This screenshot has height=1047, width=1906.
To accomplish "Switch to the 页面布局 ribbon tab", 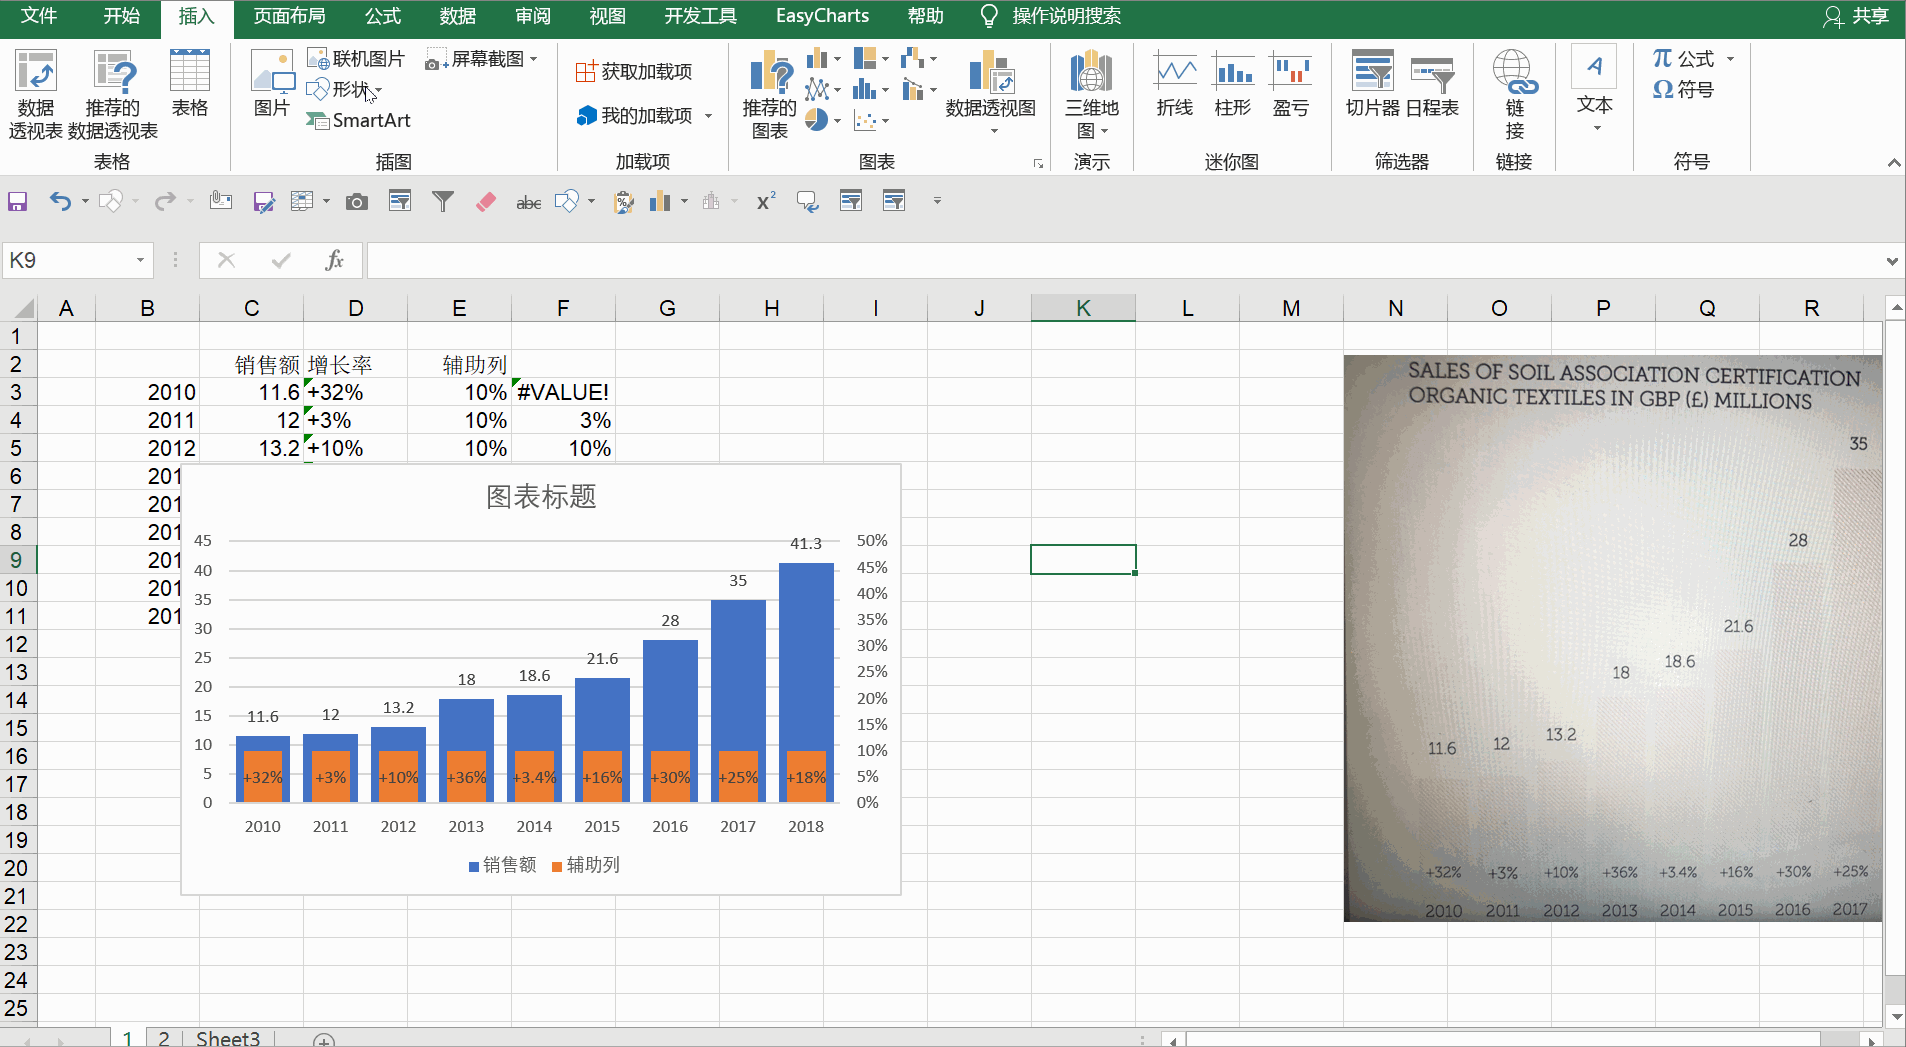I will [x=289, y=16].
